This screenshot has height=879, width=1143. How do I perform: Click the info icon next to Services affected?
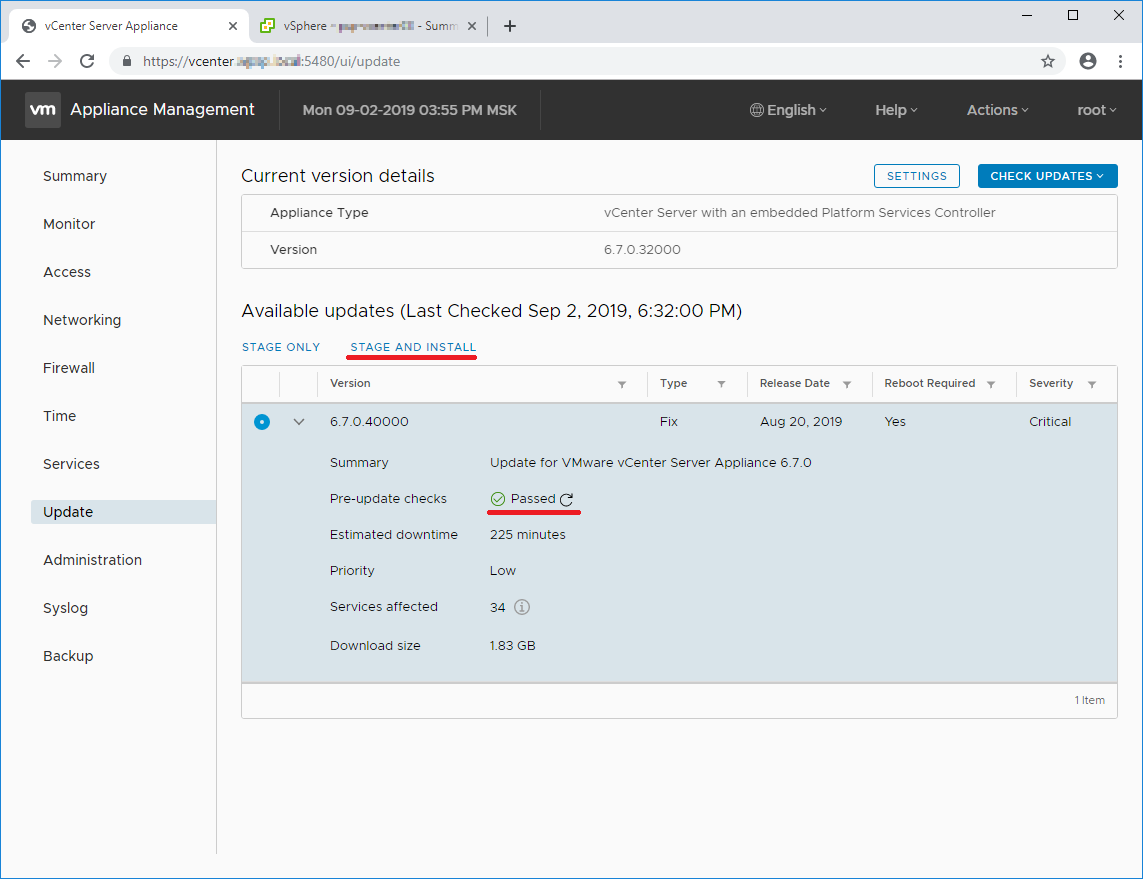click(522, 607)
